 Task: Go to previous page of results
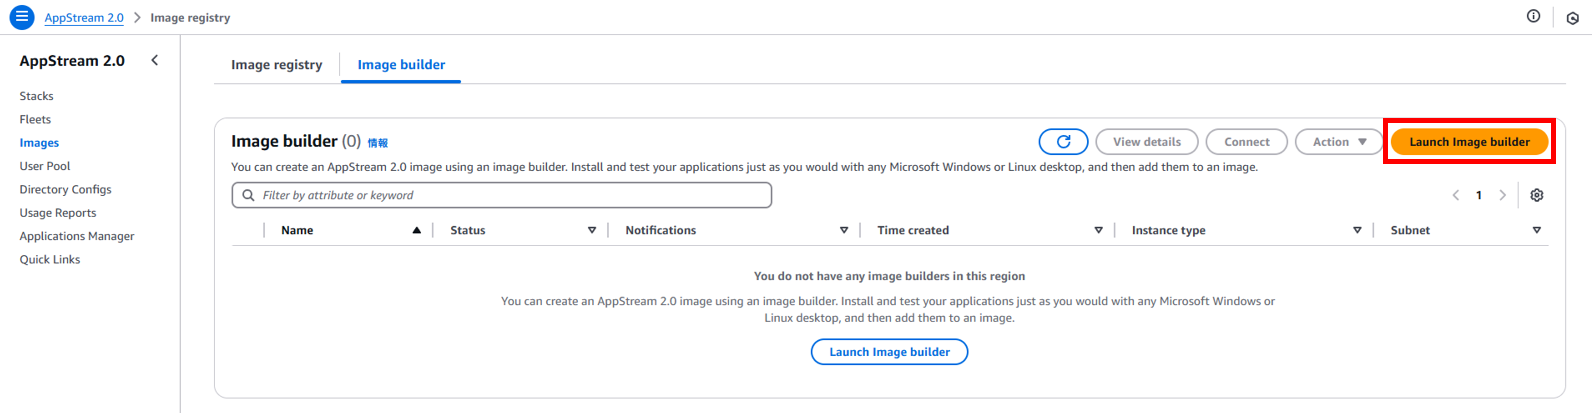pos(1456,195)
